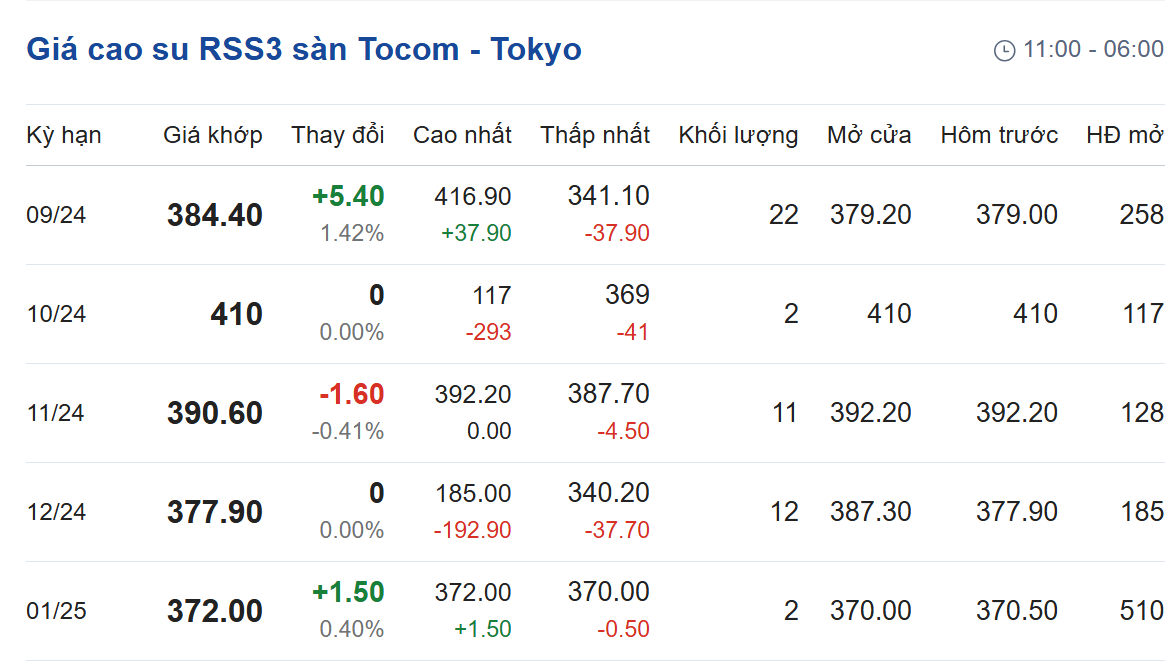Screen dimensions: 1176x661
Task: Click the matched price 384.40
Action: 214,215
